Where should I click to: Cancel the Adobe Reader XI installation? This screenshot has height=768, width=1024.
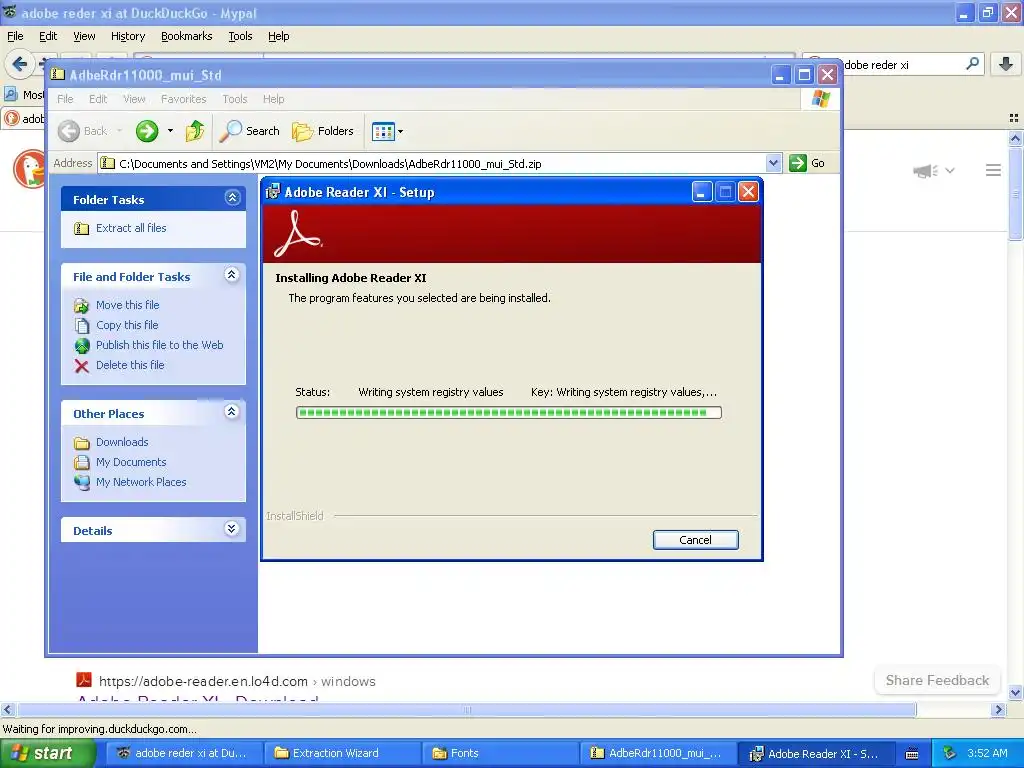tap(696, 540)
